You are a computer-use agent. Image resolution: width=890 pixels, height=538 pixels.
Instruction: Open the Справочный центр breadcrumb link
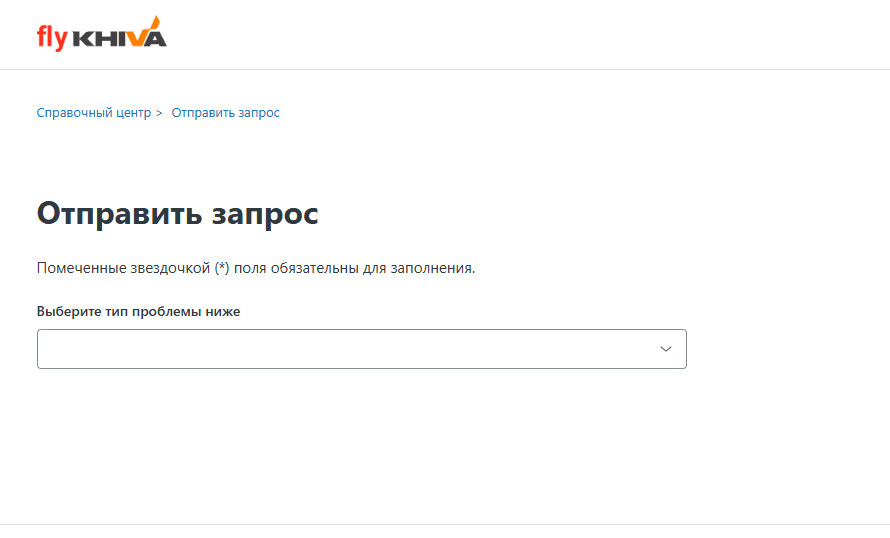[94, 113]
